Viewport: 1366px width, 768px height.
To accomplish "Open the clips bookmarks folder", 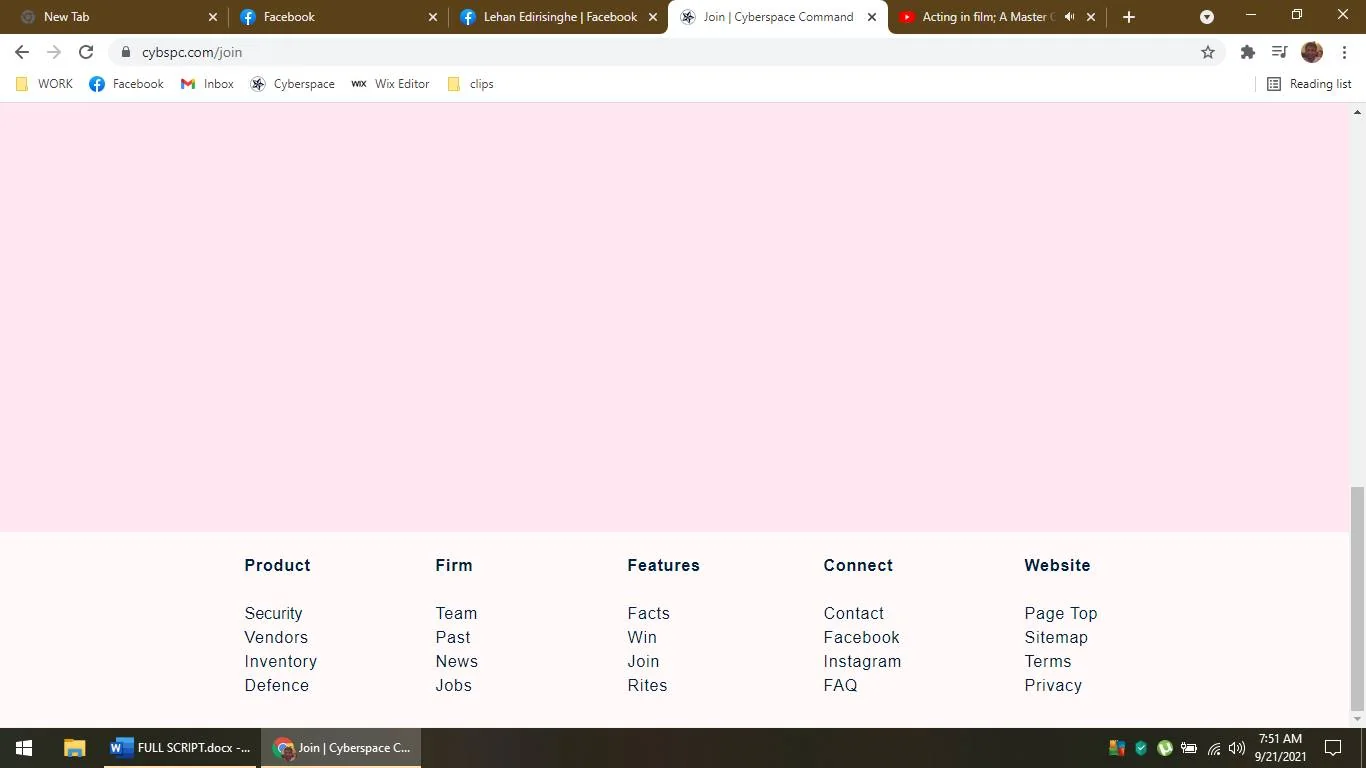I will pyautogui.click(x=470, y=84).
